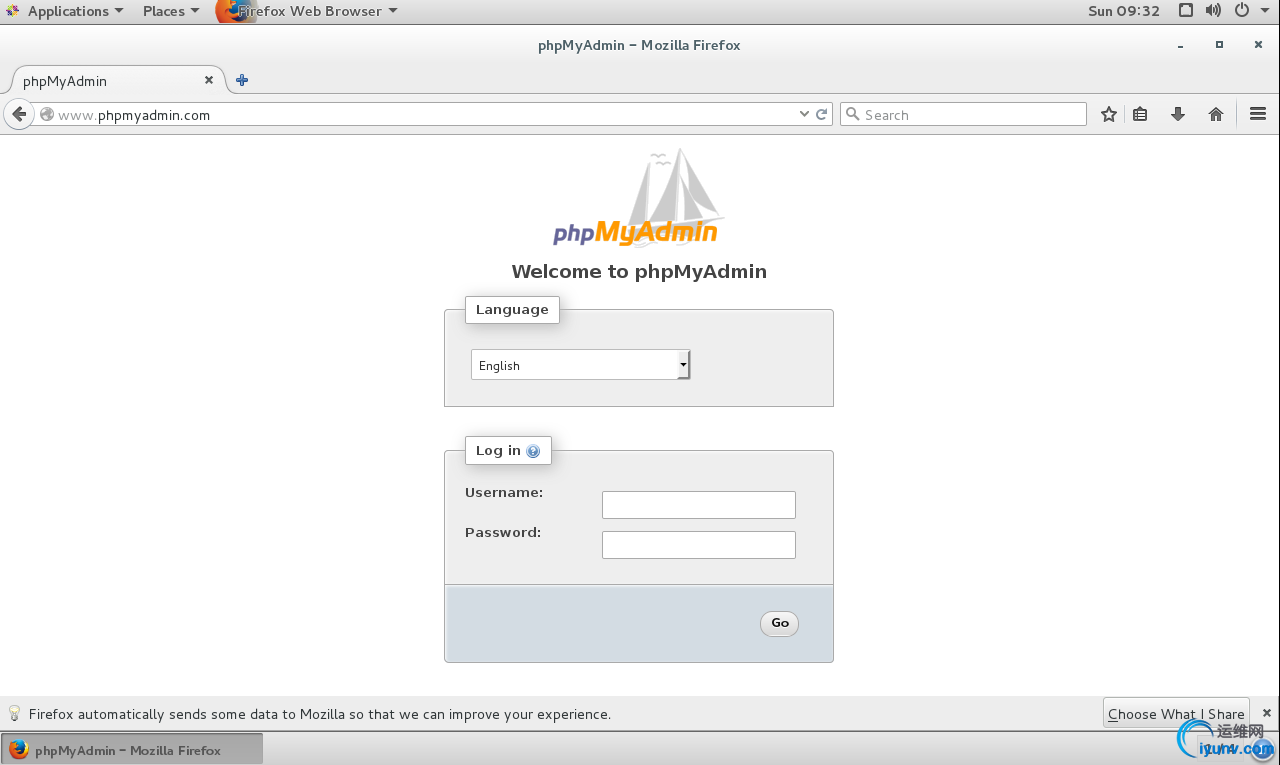1280x765 pixels.
Task: Click the Username input field
Action: pyautogui.click(x=699, y=505)
